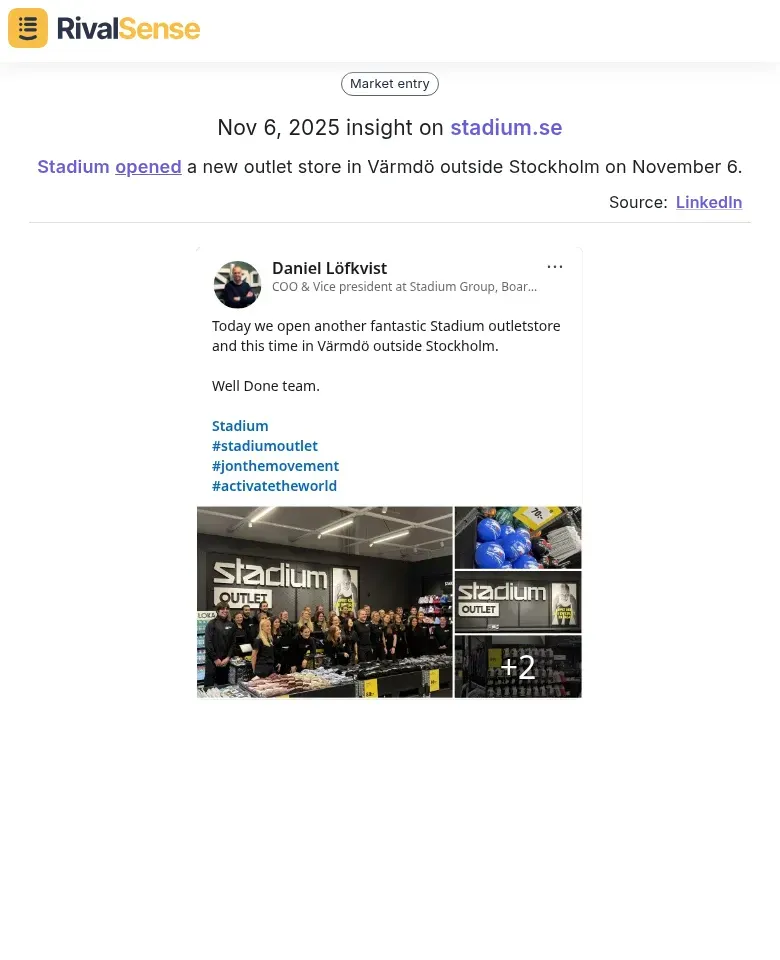This screenshot has height=960, width=780.
Task: Click the large store team group photo
Action: pyautogui.click(x=324, y=601)
